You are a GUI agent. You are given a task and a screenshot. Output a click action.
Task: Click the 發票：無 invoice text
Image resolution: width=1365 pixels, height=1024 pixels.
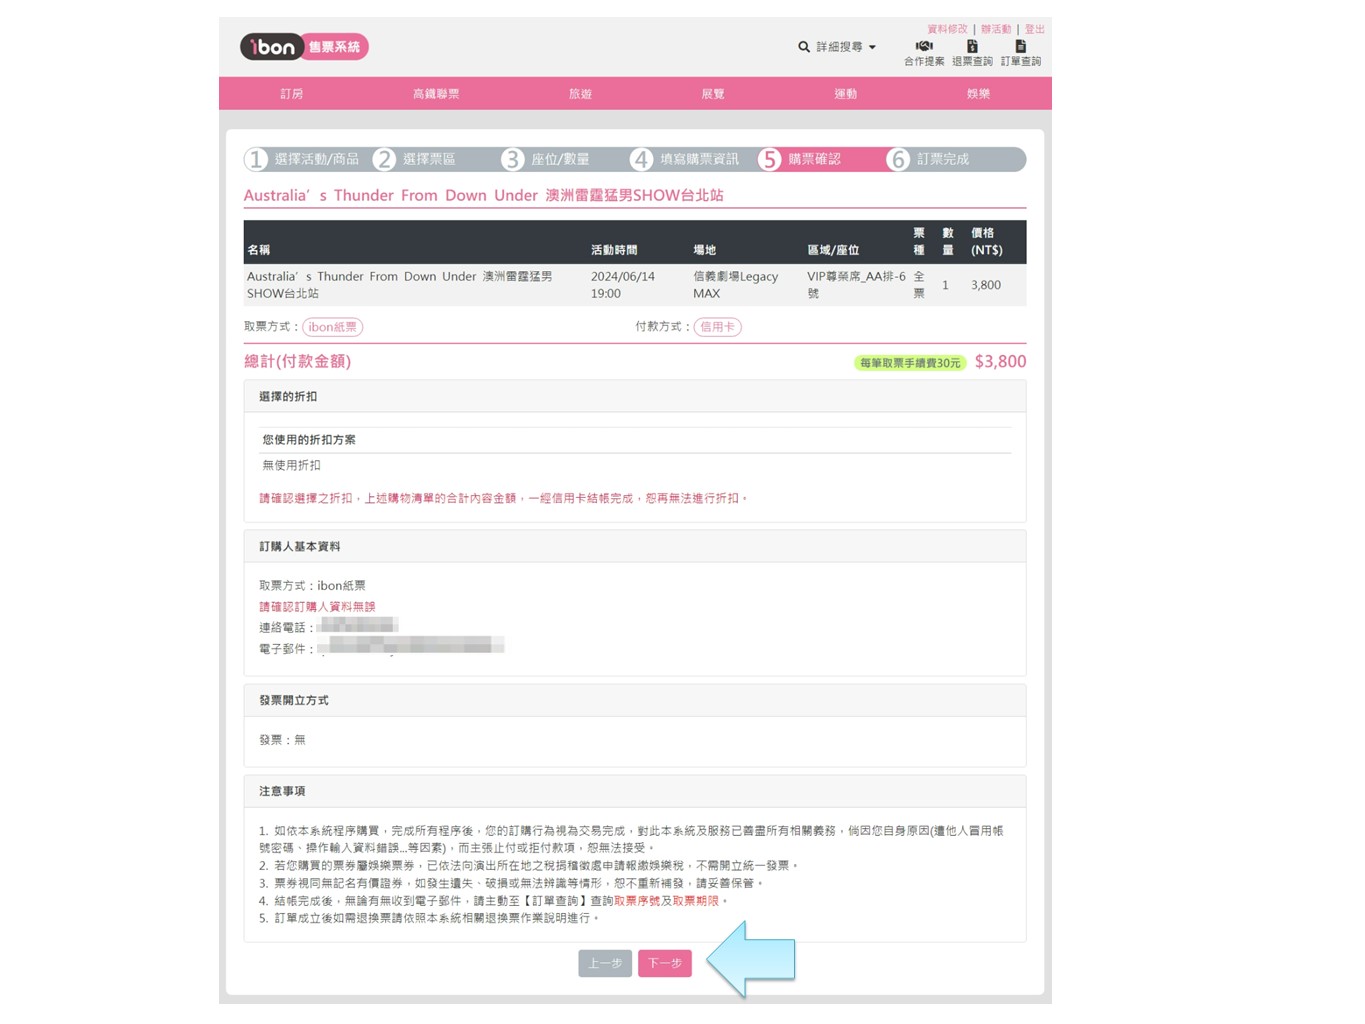282,740
